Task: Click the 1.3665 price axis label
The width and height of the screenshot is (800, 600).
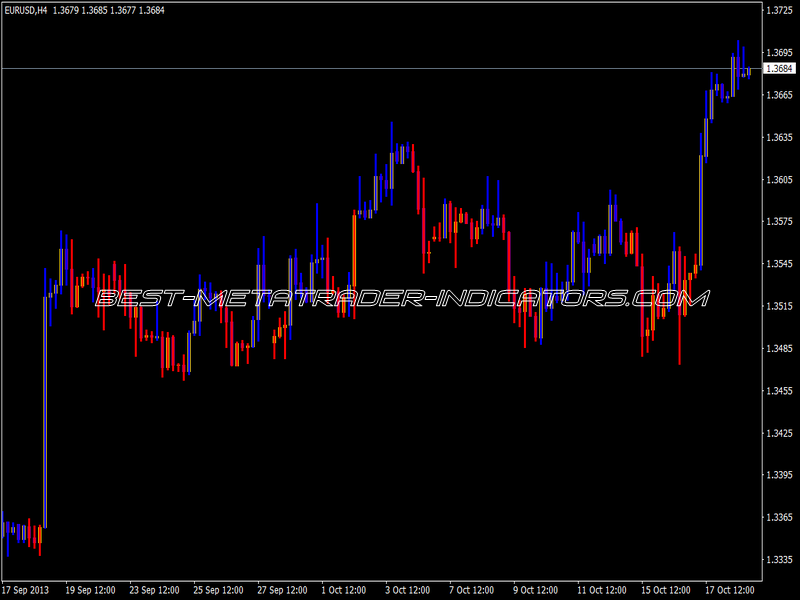Action: click(x=780, y=95)
